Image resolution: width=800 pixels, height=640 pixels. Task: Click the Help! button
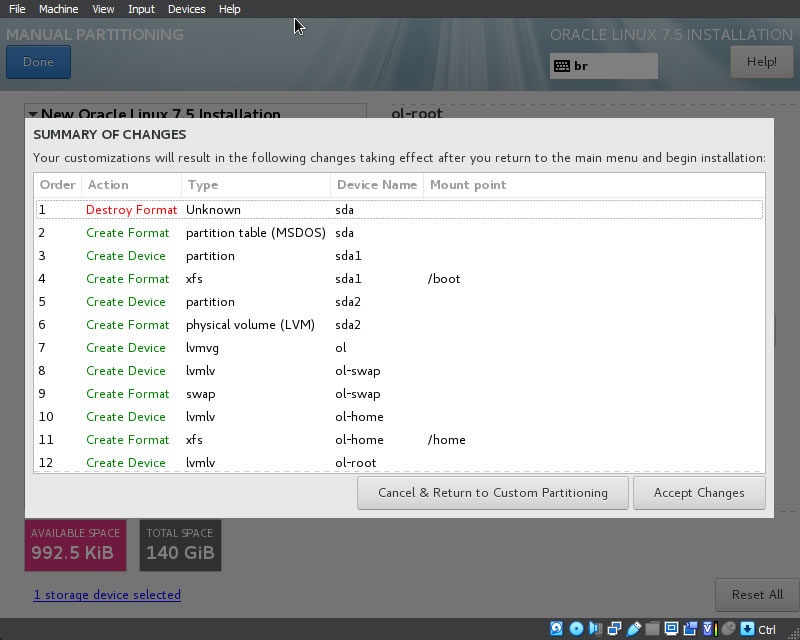[762, 62]
